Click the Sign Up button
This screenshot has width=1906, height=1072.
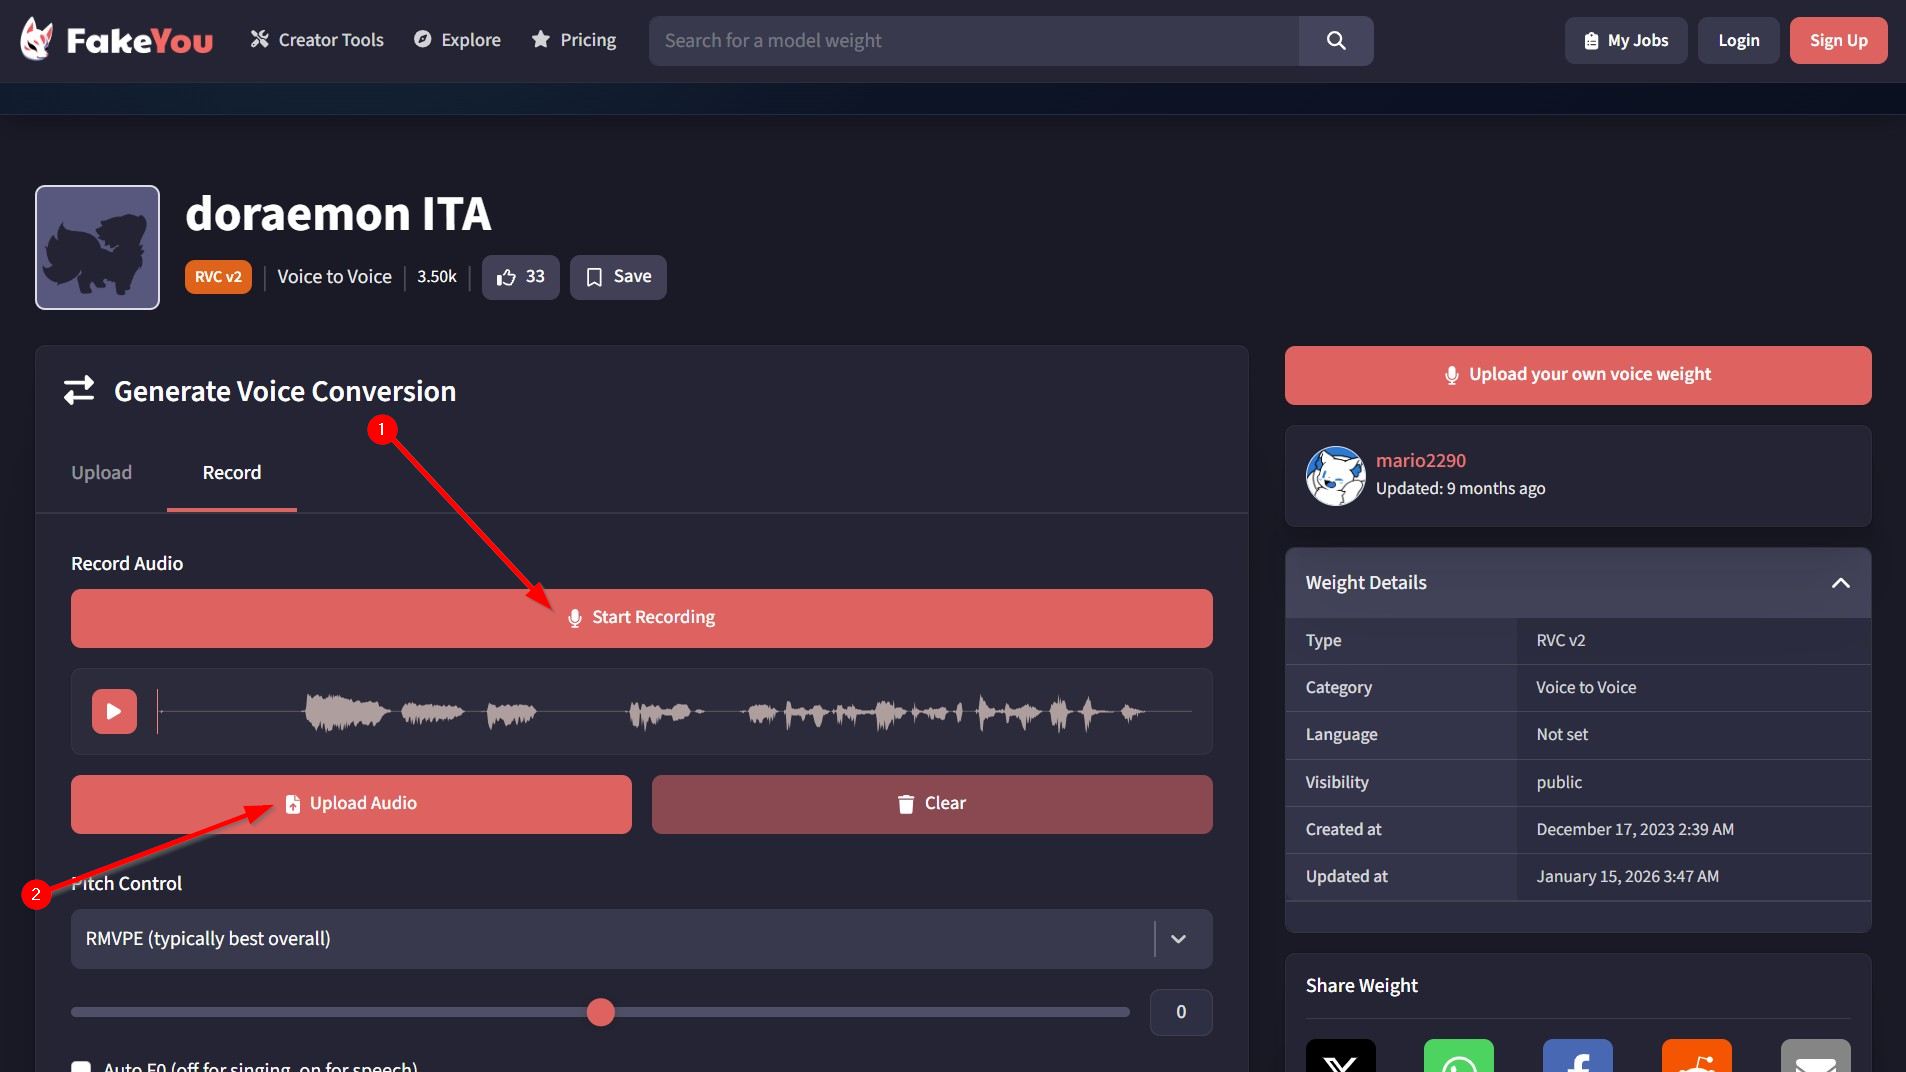1838,41
